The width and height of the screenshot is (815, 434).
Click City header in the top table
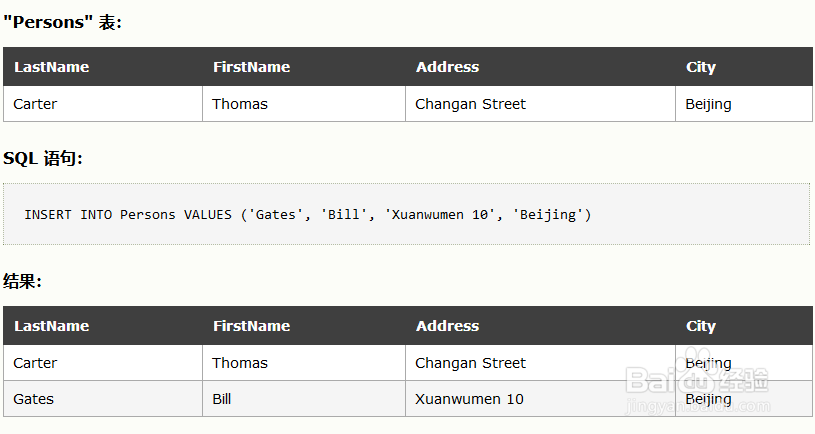coord(700,67)
